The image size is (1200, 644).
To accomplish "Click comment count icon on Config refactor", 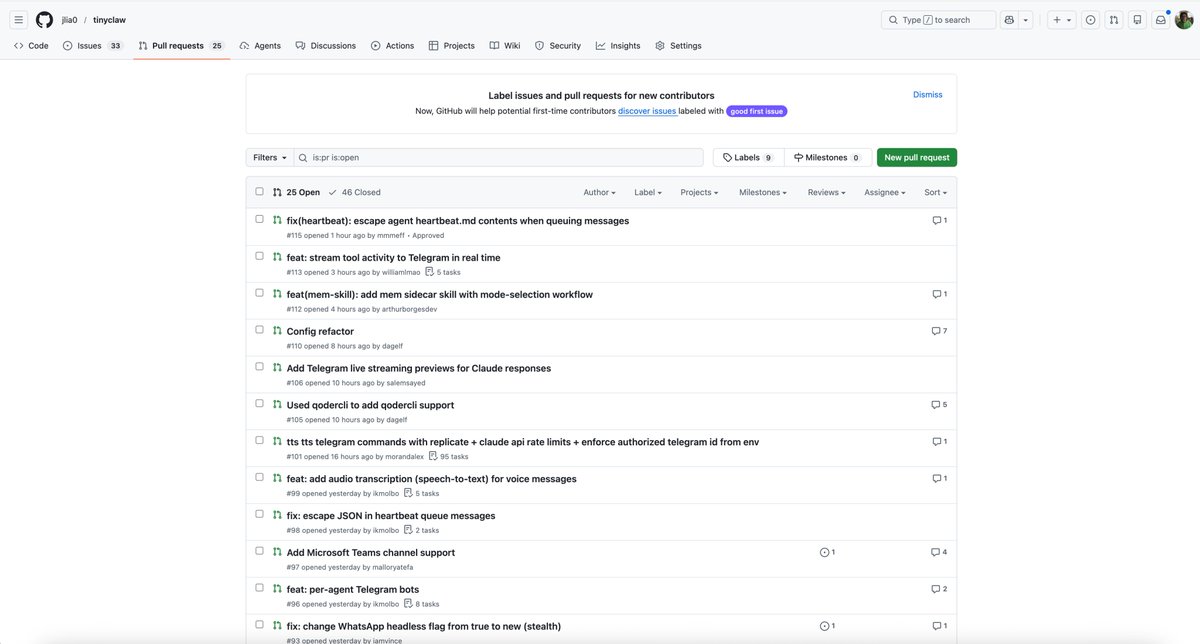I will coord(936,331).
